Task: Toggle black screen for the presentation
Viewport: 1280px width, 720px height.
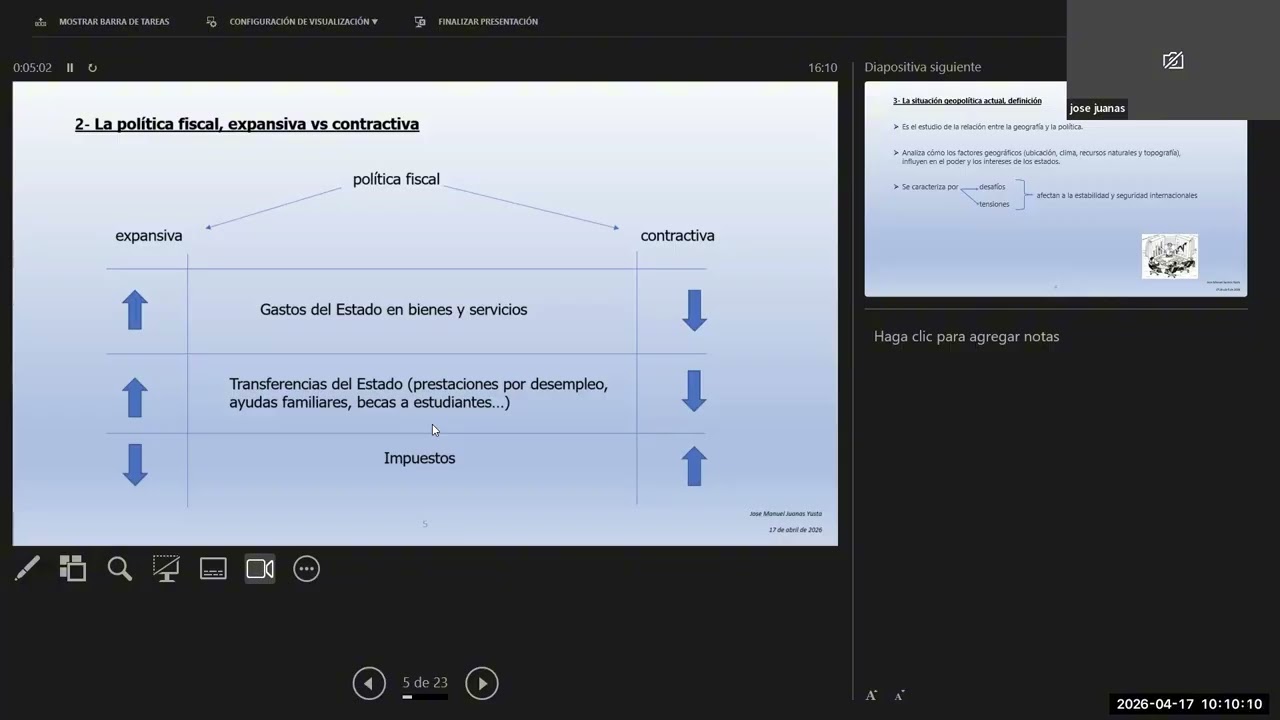Action: [166, 569]
